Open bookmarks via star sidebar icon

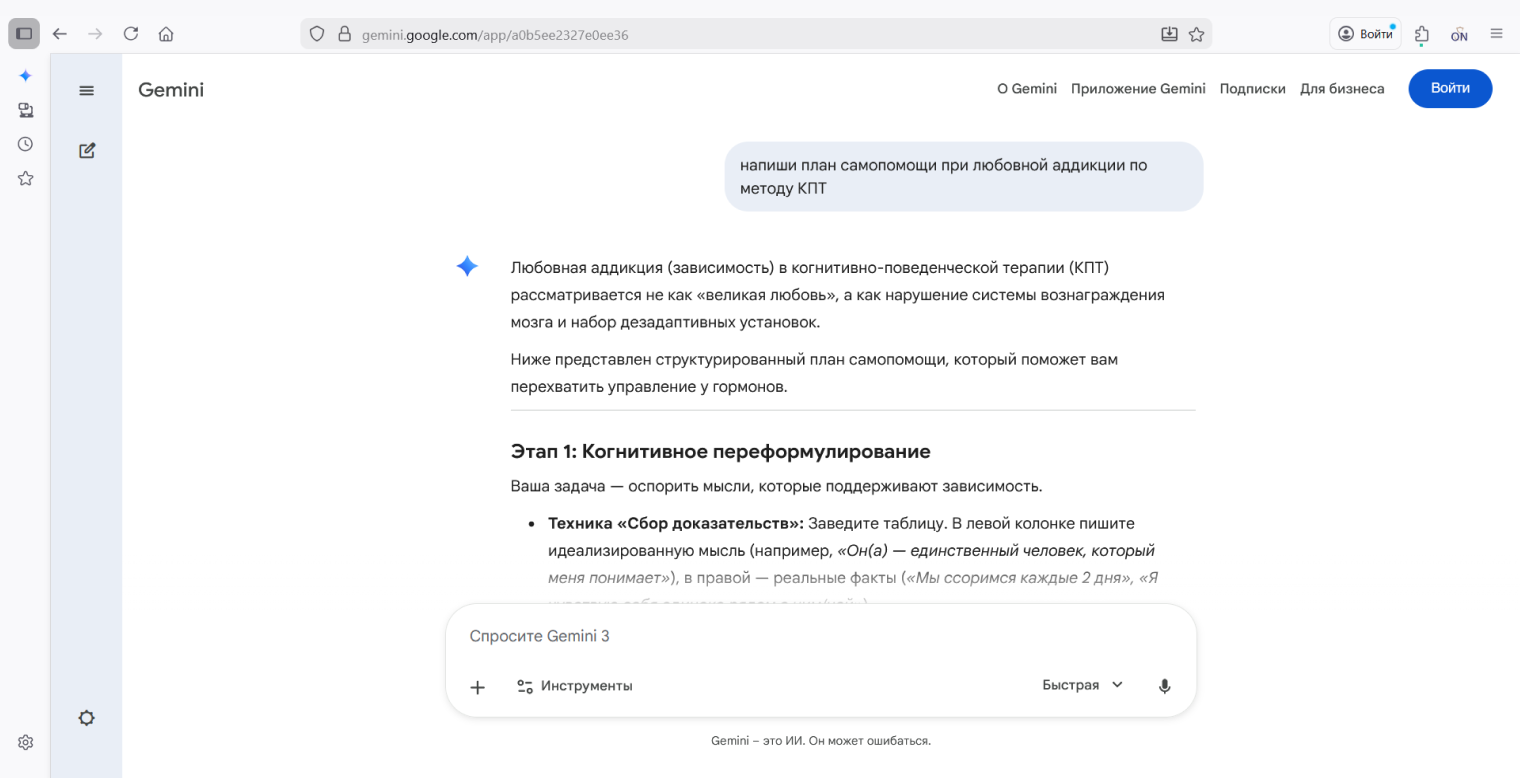[25, 178]
